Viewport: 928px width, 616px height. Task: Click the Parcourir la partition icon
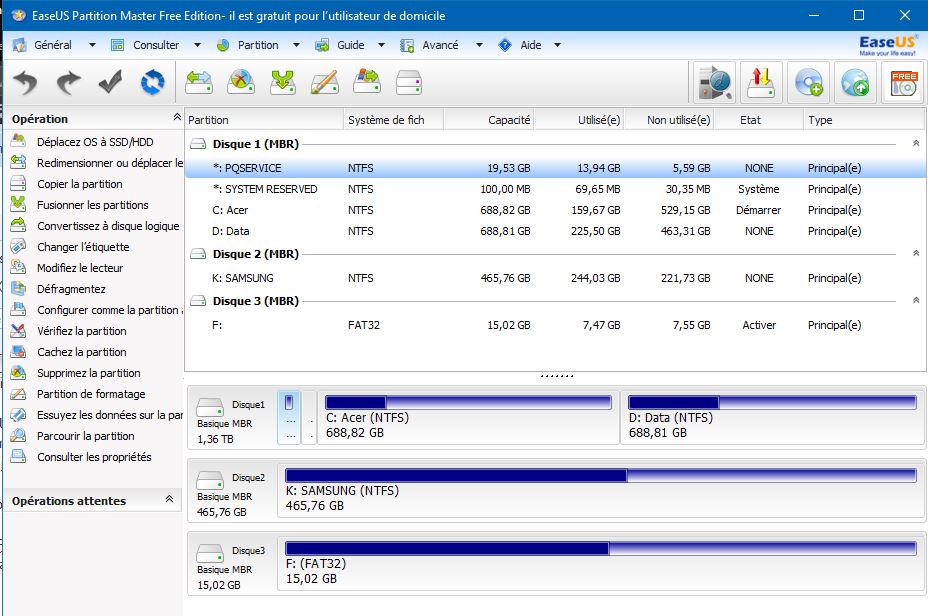pos(18,436)
